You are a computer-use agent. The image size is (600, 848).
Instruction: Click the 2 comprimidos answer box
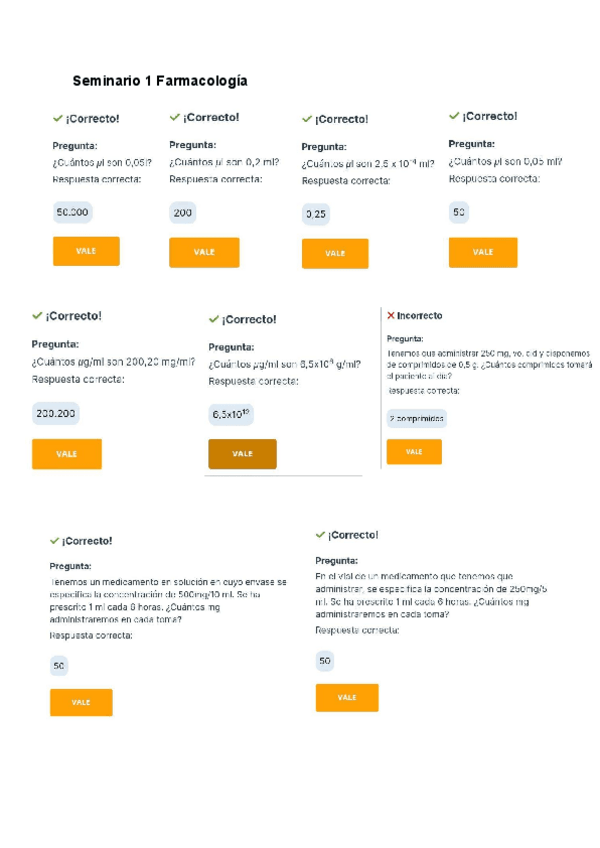pyautogui.click(x=416, y=419)
